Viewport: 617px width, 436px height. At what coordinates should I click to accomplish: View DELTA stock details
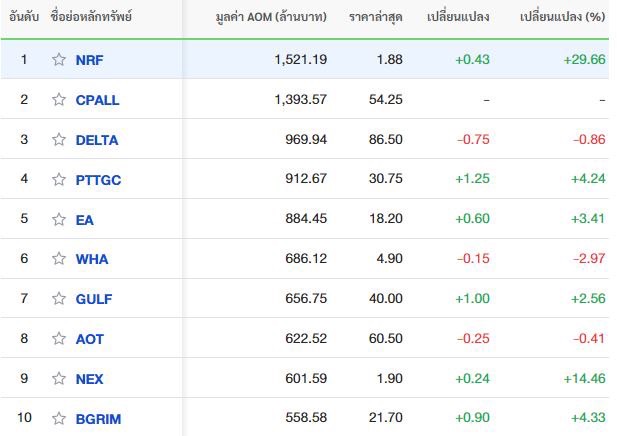[x=97, y=140]
